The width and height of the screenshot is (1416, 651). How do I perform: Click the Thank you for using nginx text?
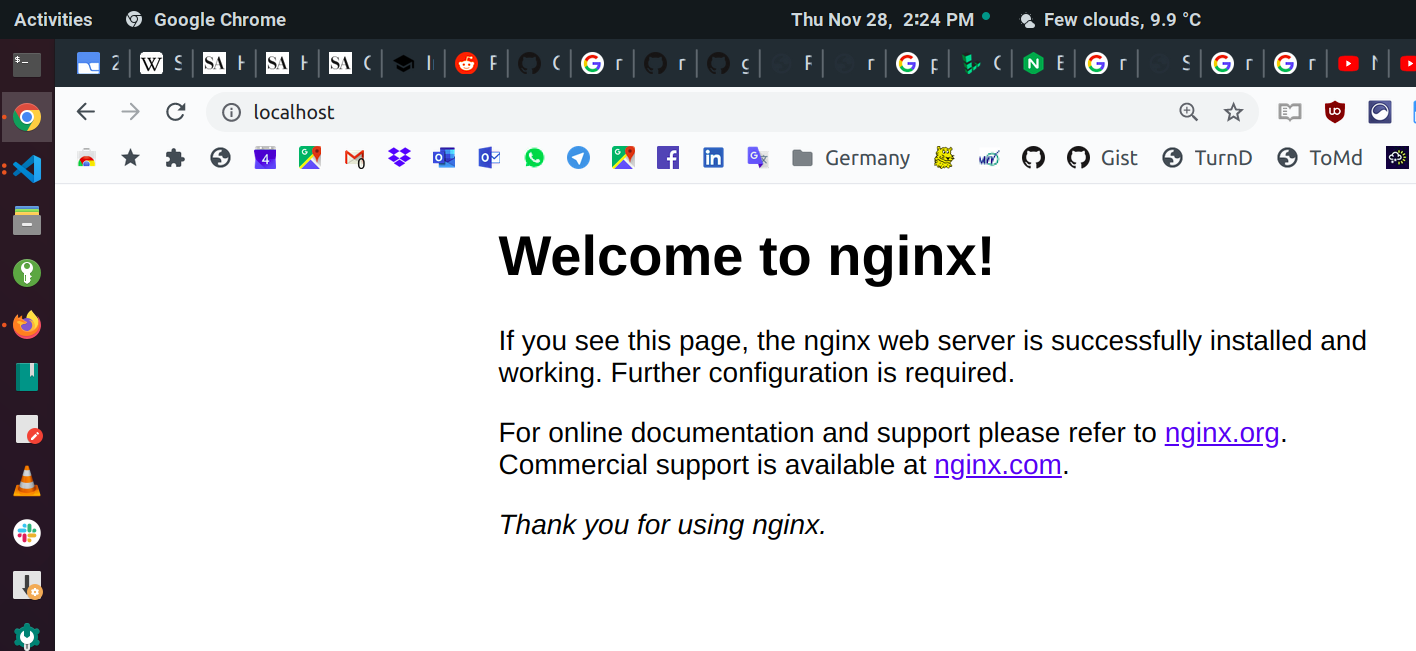663,525
